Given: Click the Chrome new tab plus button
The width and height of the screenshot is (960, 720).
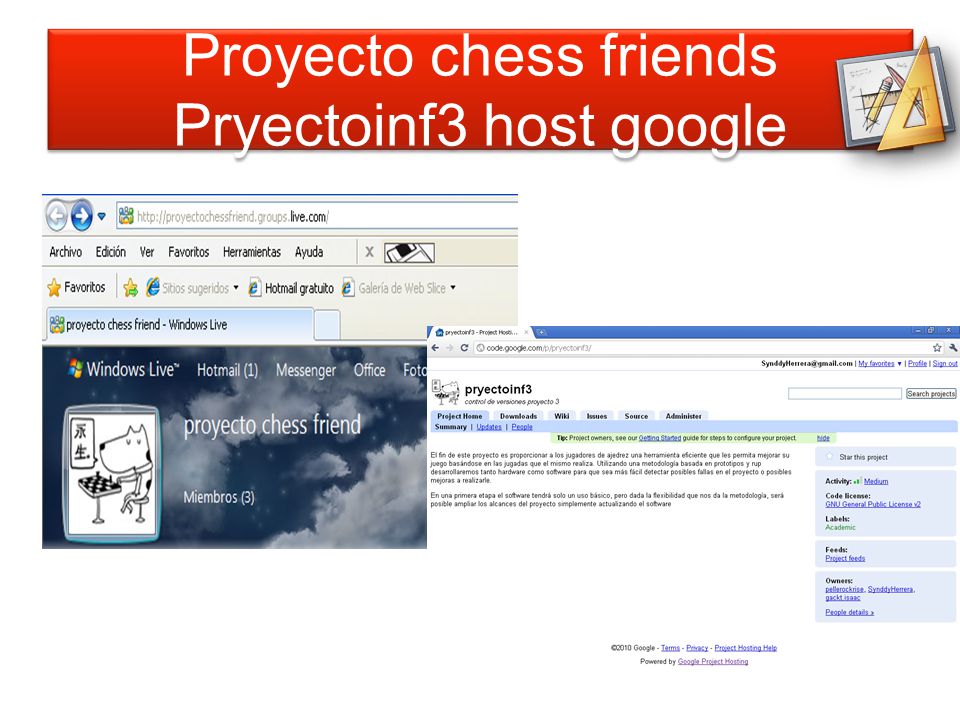Looking at the screenshot, I should (x=542, y=332).
